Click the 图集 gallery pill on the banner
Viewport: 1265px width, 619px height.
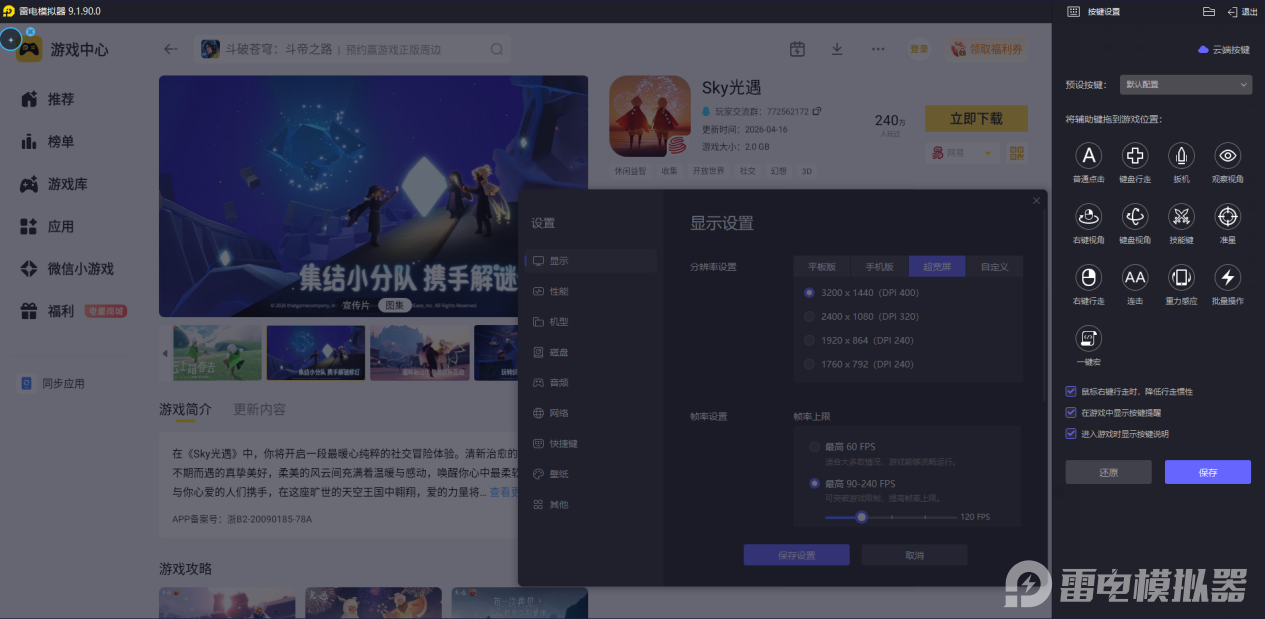click(395, 305)
